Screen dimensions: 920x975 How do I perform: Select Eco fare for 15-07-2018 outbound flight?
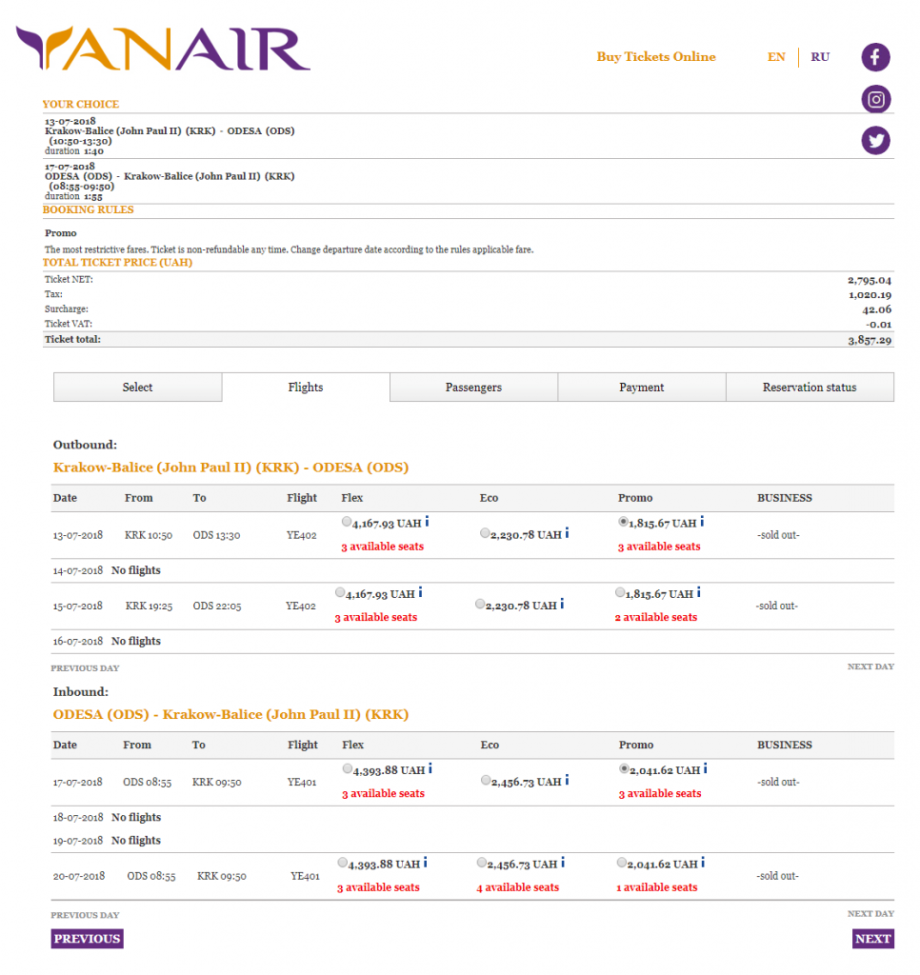(481, 604)
